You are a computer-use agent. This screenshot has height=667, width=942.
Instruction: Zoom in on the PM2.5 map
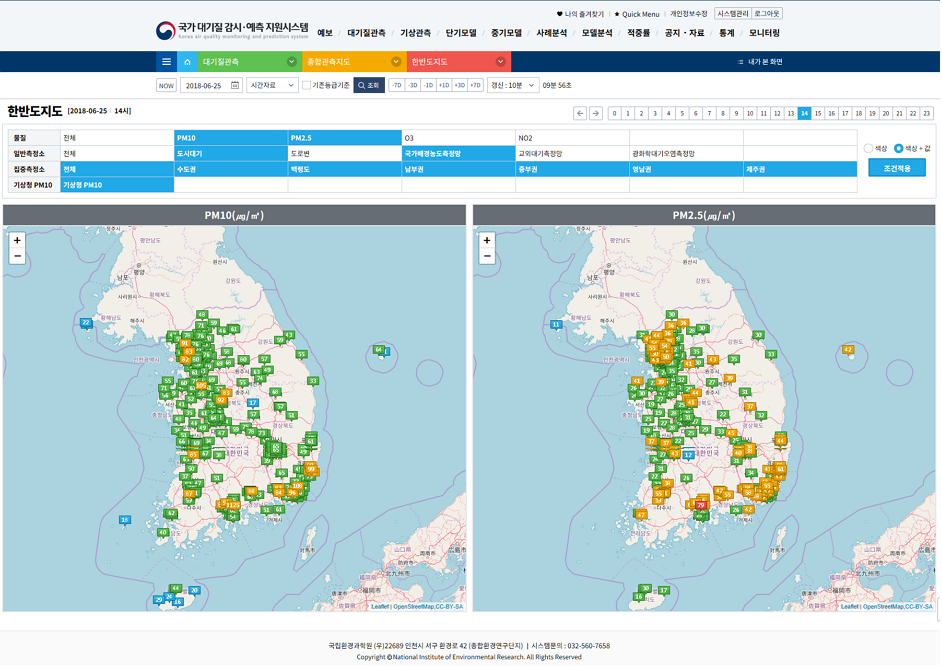point(487,240)
